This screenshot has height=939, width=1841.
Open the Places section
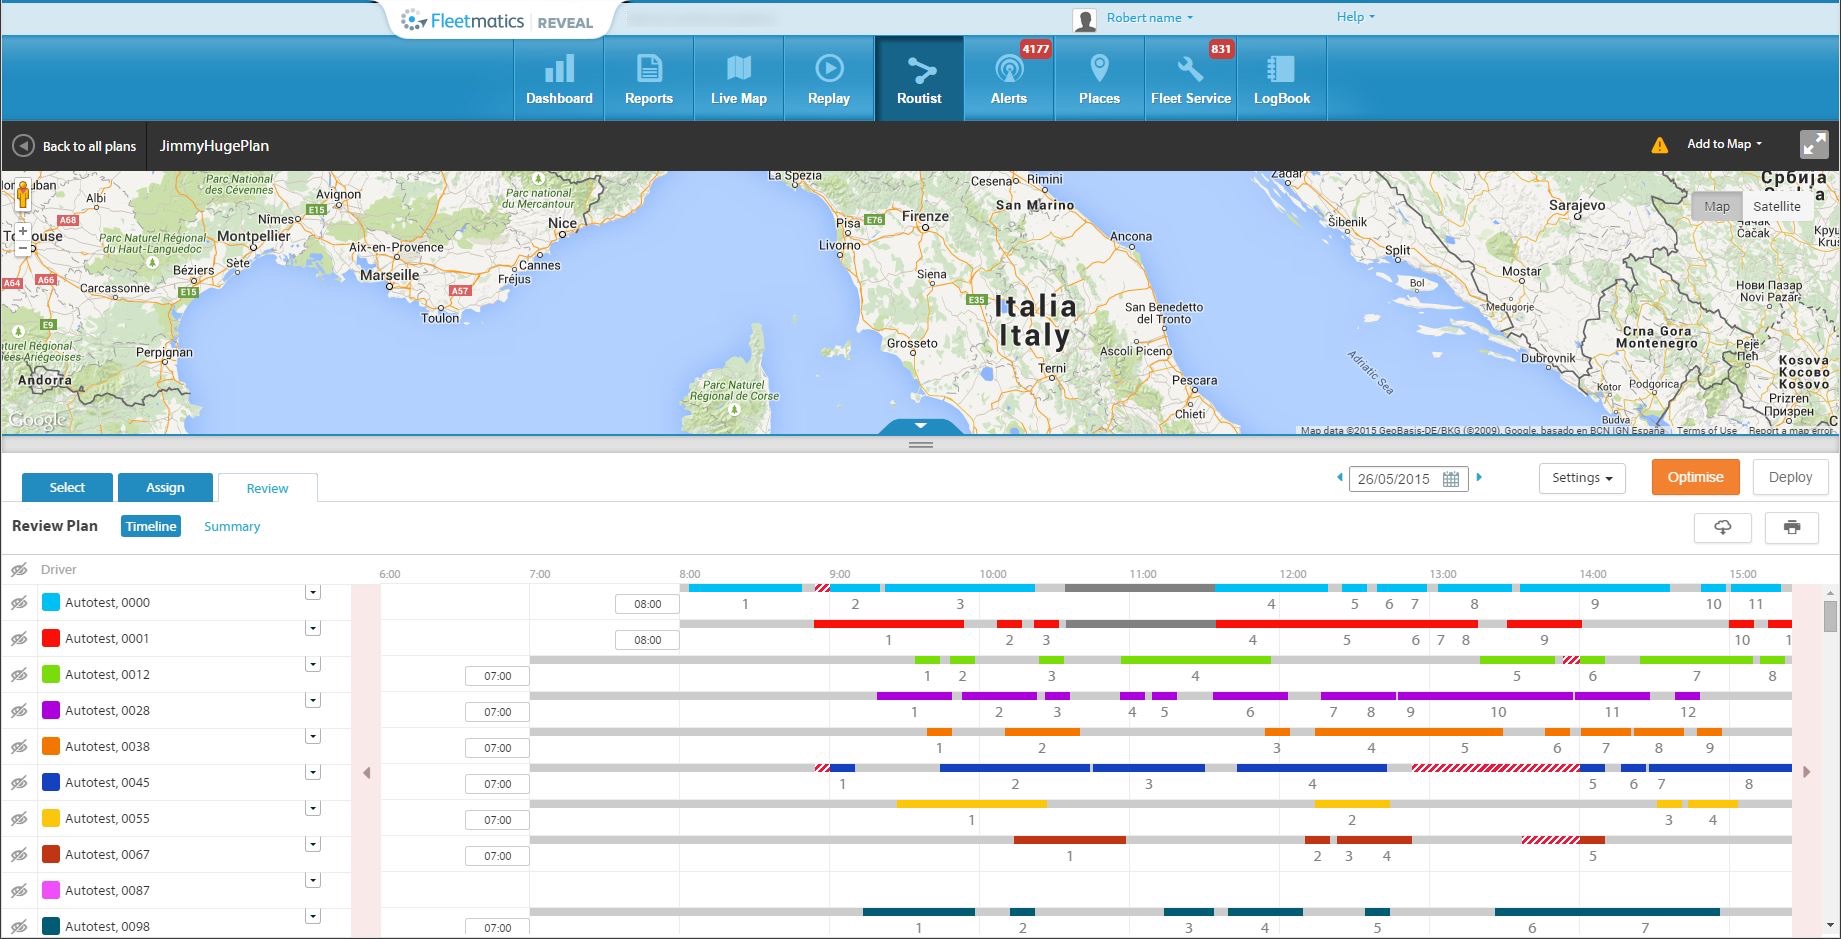(1099, 79)
